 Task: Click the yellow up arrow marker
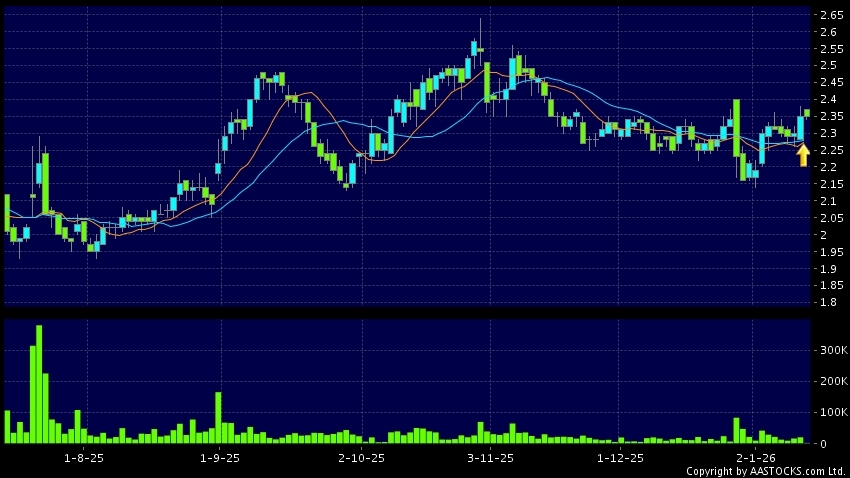tap(803, 155)
